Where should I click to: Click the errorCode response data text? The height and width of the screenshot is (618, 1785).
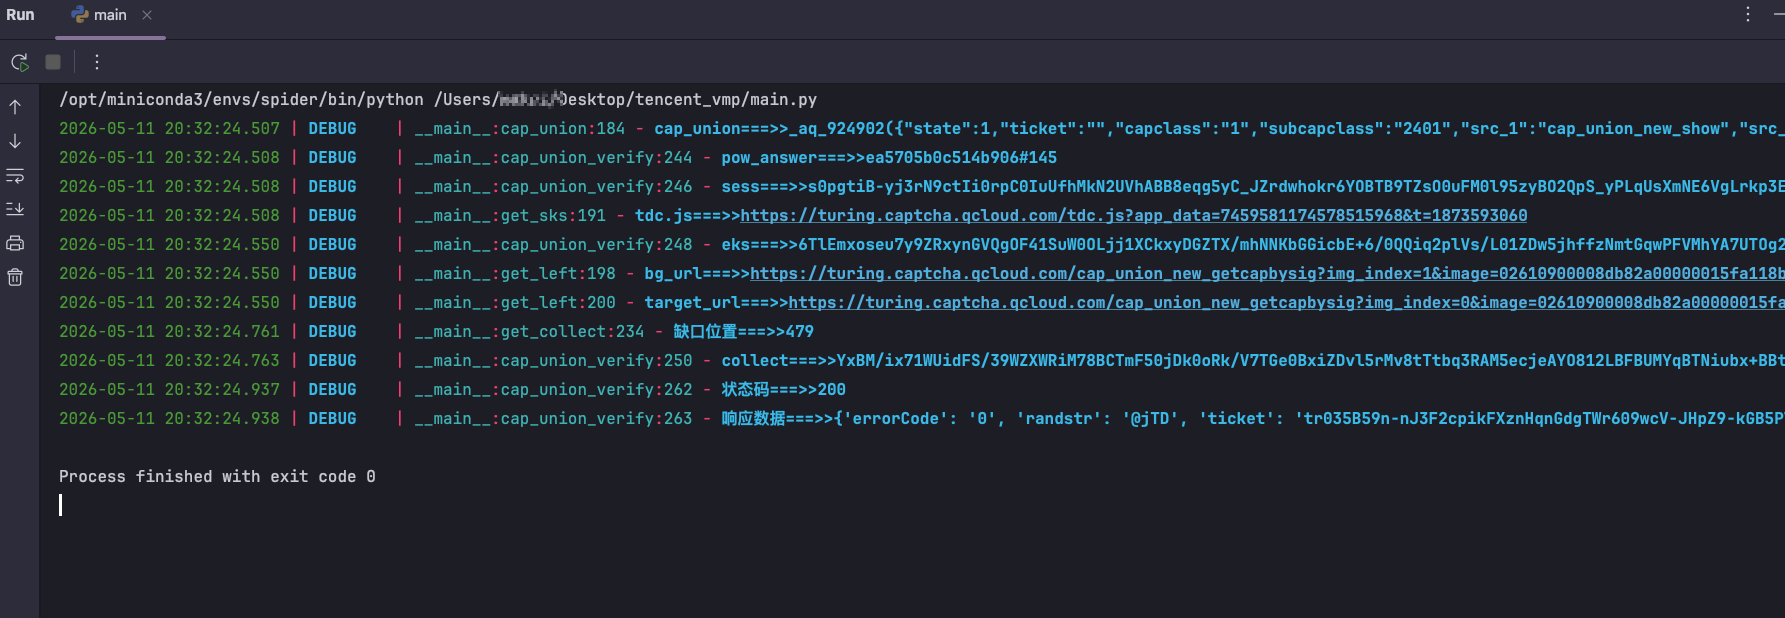click(x=1253, y=418)
